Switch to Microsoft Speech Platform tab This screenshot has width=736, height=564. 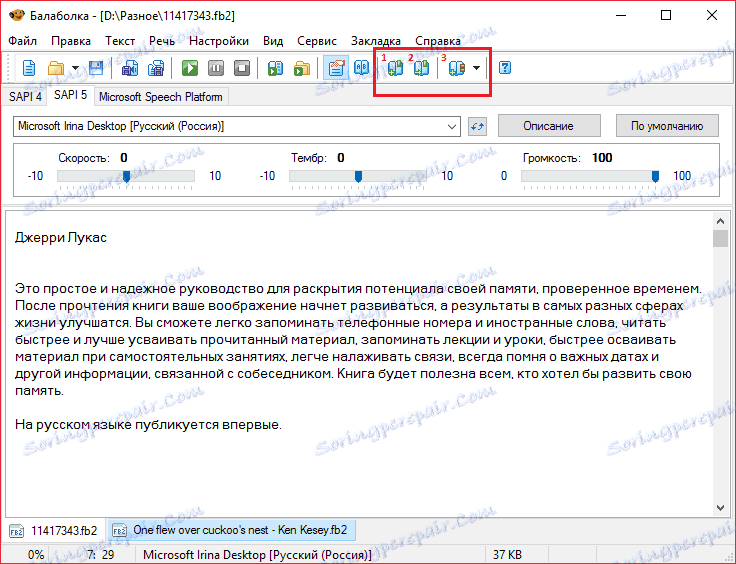[x=161, y=97]
